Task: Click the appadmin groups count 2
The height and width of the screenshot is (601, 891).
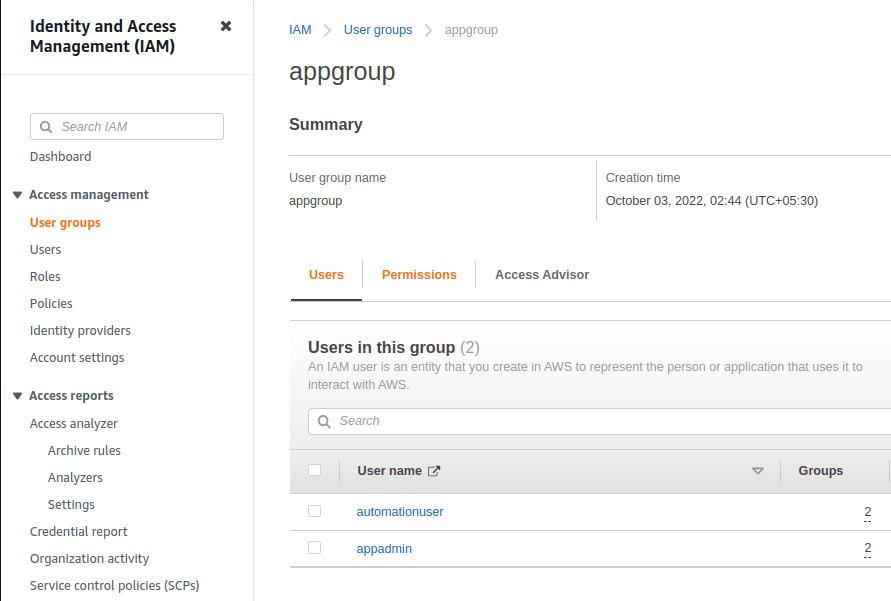Action: (x=868, y=548)
